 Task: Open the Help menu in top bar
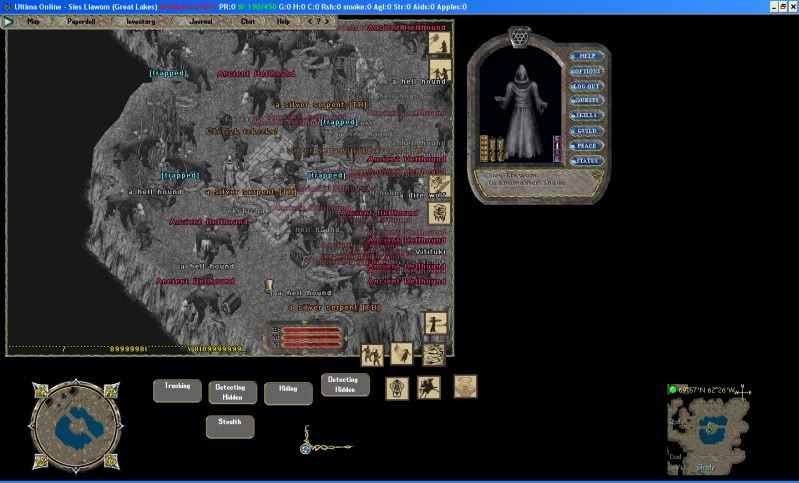[283, 21]
